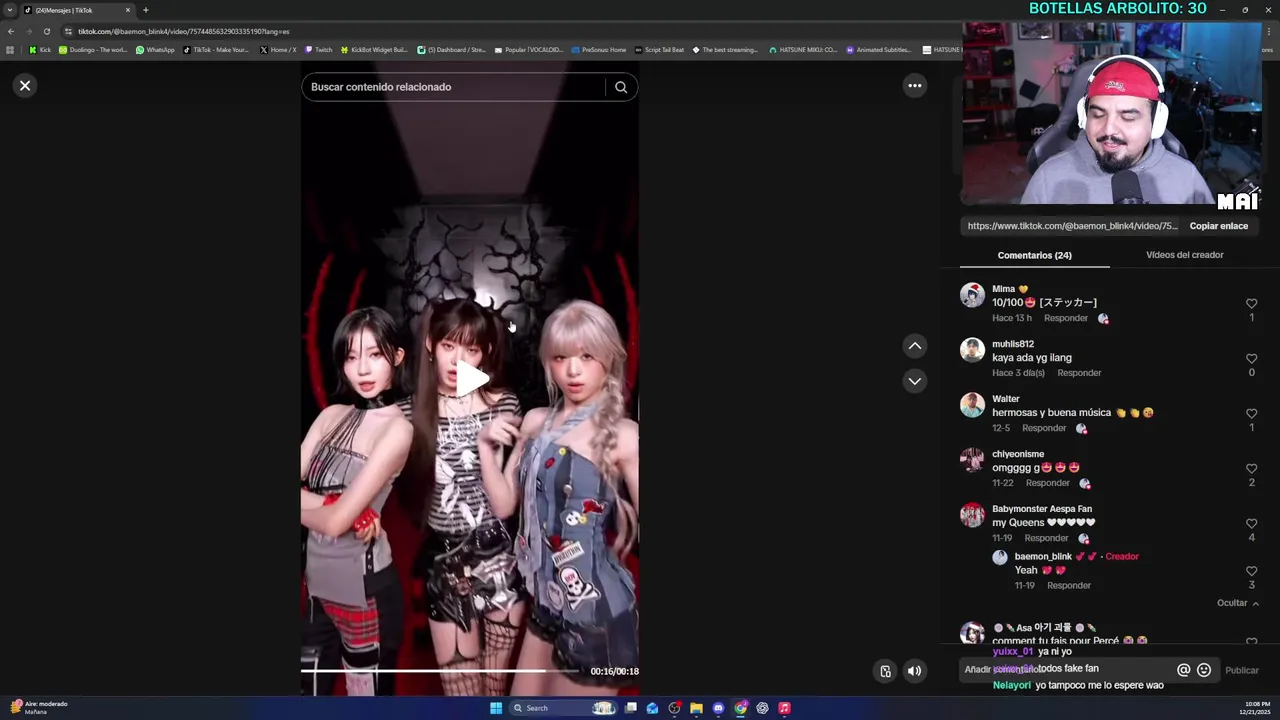Go to previous video with up arrow
Viewport: 1280px width, 720px height.
tap(914, 346)
